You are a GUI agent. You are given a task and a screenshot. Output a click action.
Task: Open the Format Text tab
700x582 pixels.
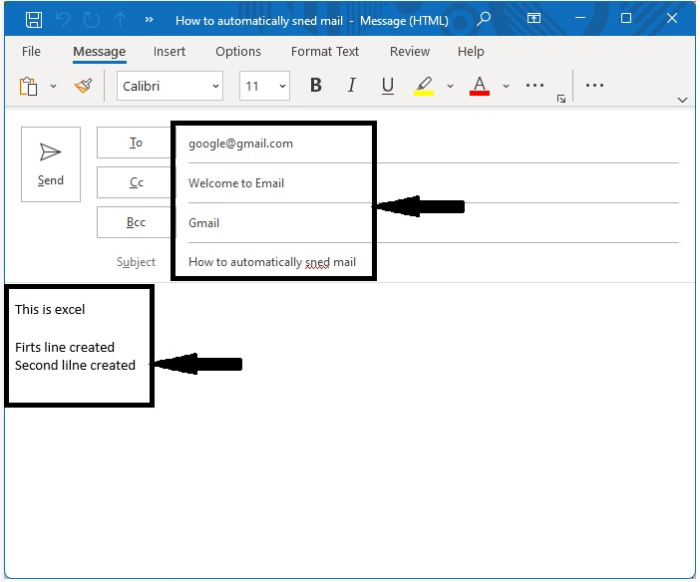coord(325,51)
